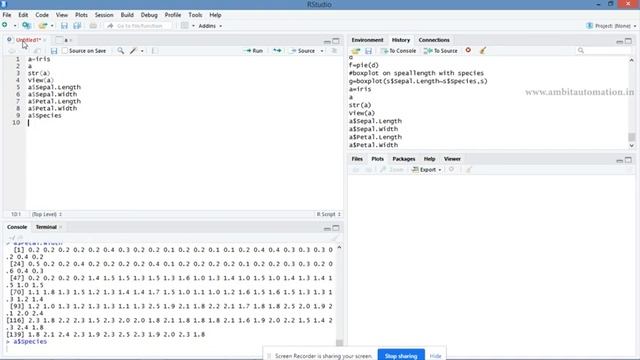Viewport: 640px width, 360px height.
Task: Click the code tools wand icon
Action: (x=133, y=51)
